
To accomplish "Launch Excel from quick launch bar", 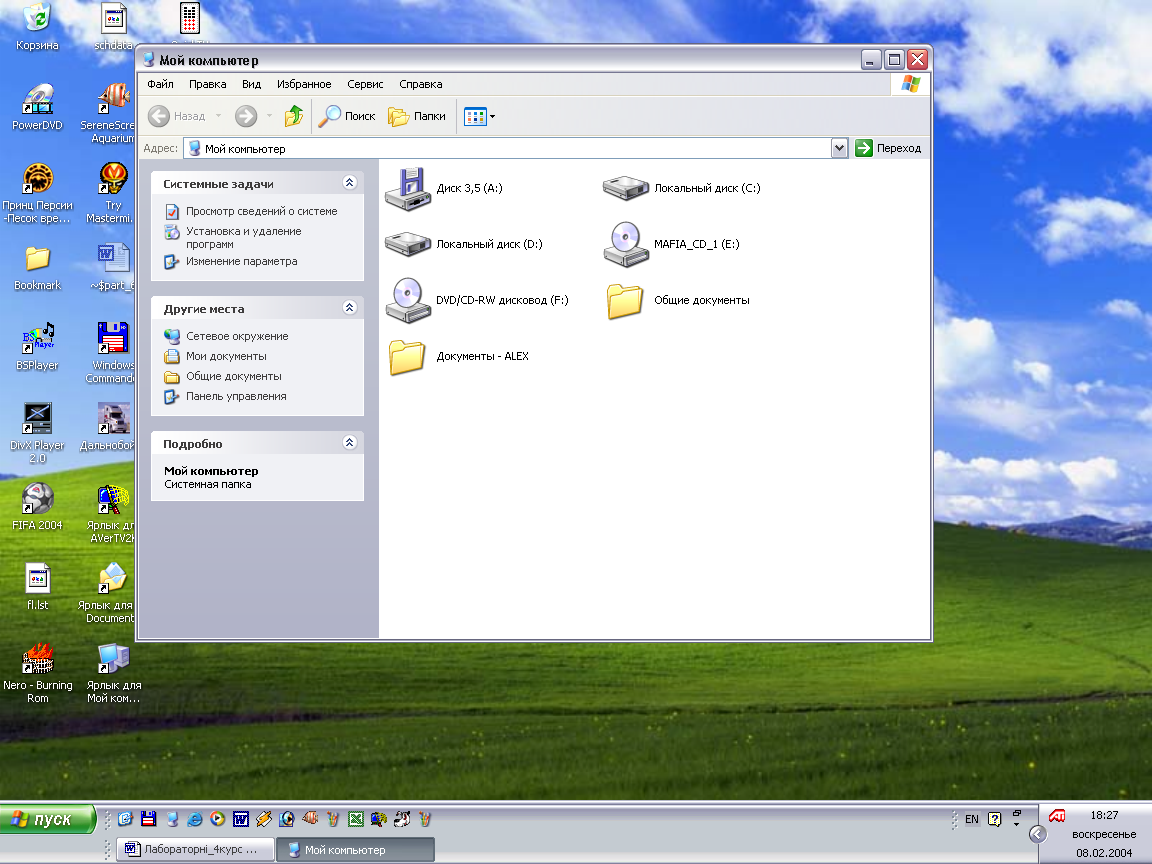I will (356, 818).
